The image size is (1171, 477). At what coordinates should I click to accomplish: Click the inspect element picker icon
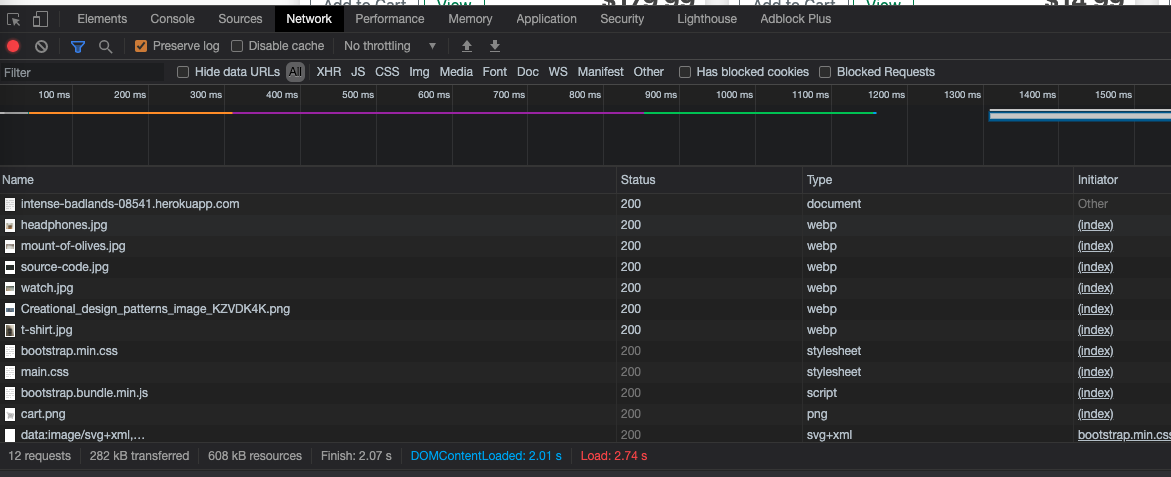[14, 19]
